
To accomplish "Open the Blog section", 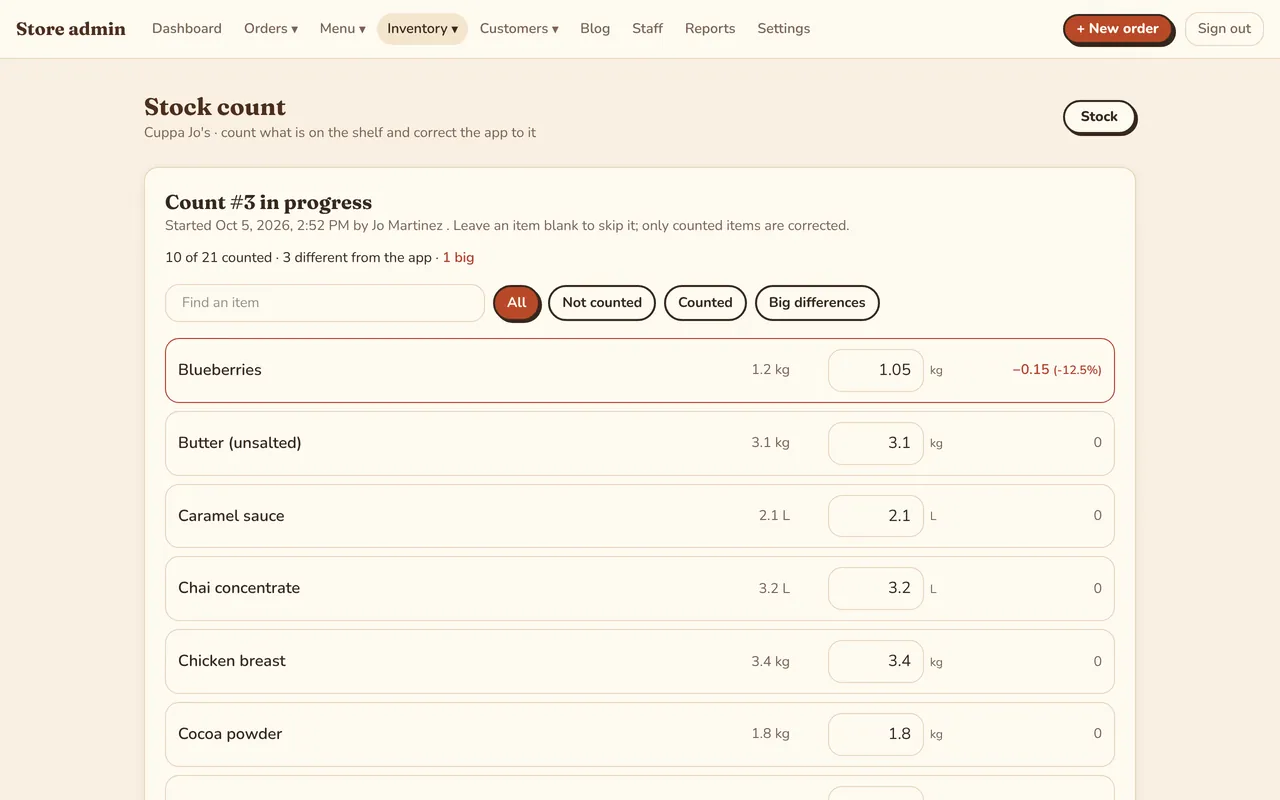I will [x=595, y=29].
